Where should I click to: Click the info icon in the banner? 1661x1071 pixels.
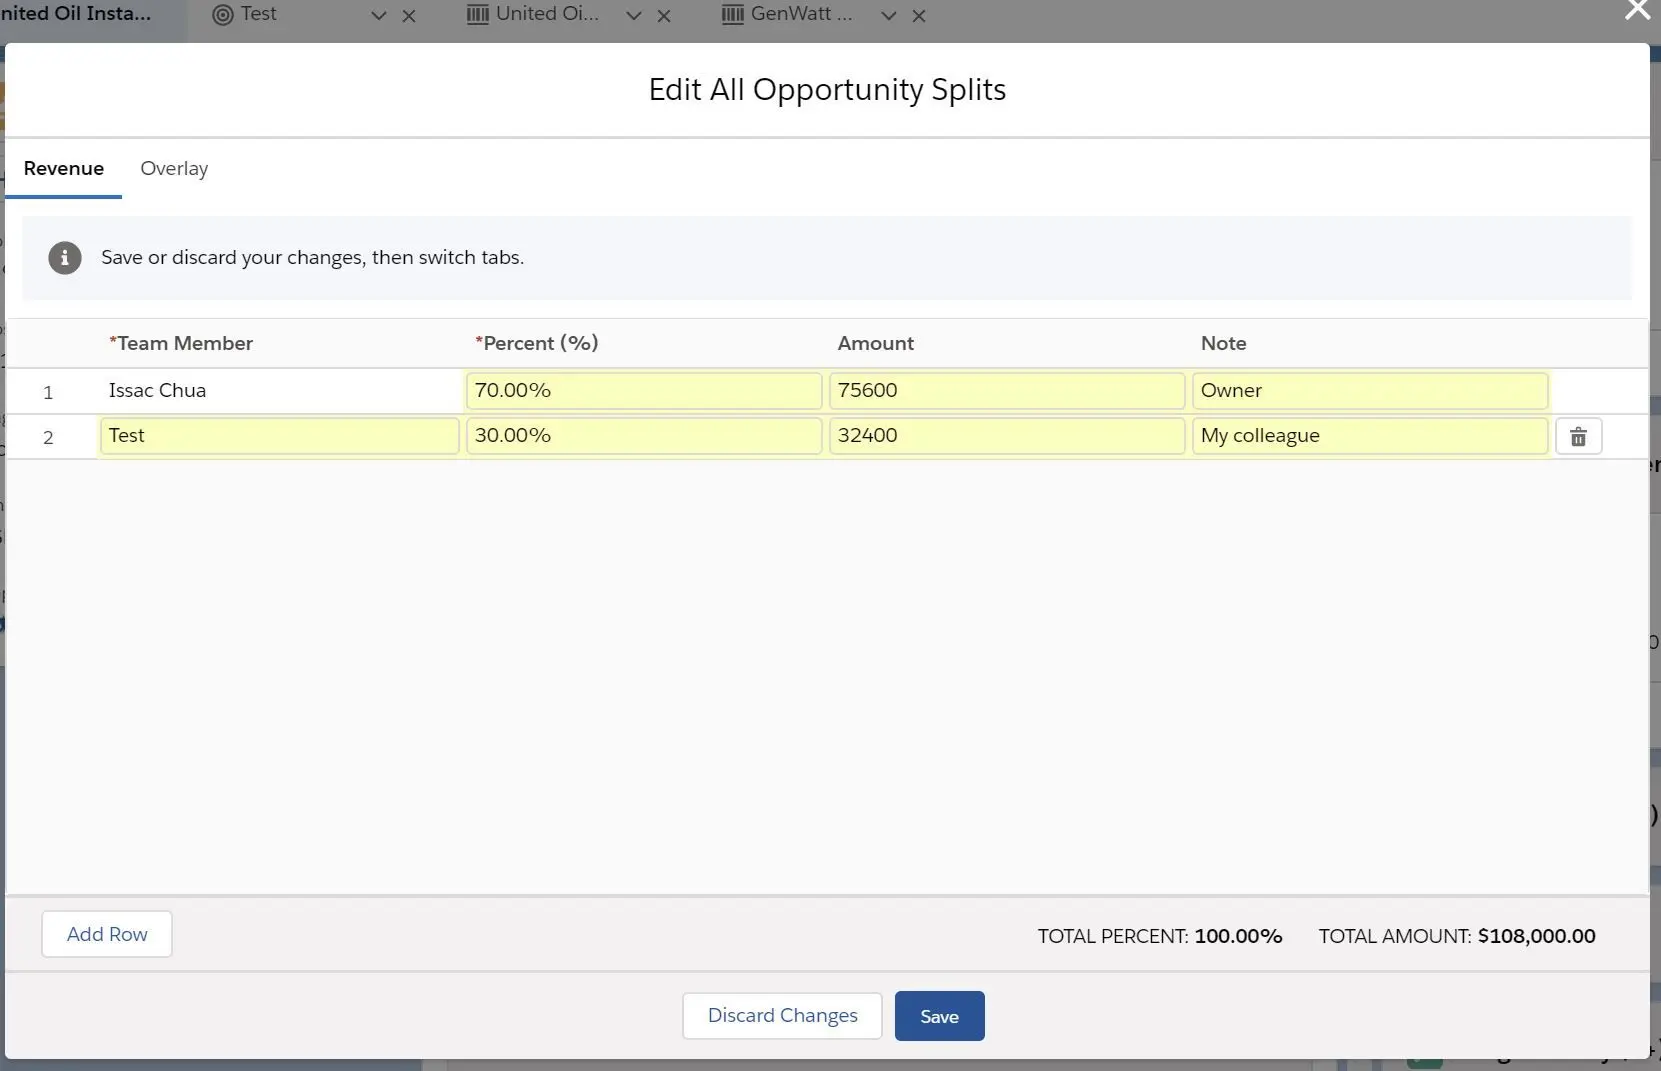tap(65, 258)
